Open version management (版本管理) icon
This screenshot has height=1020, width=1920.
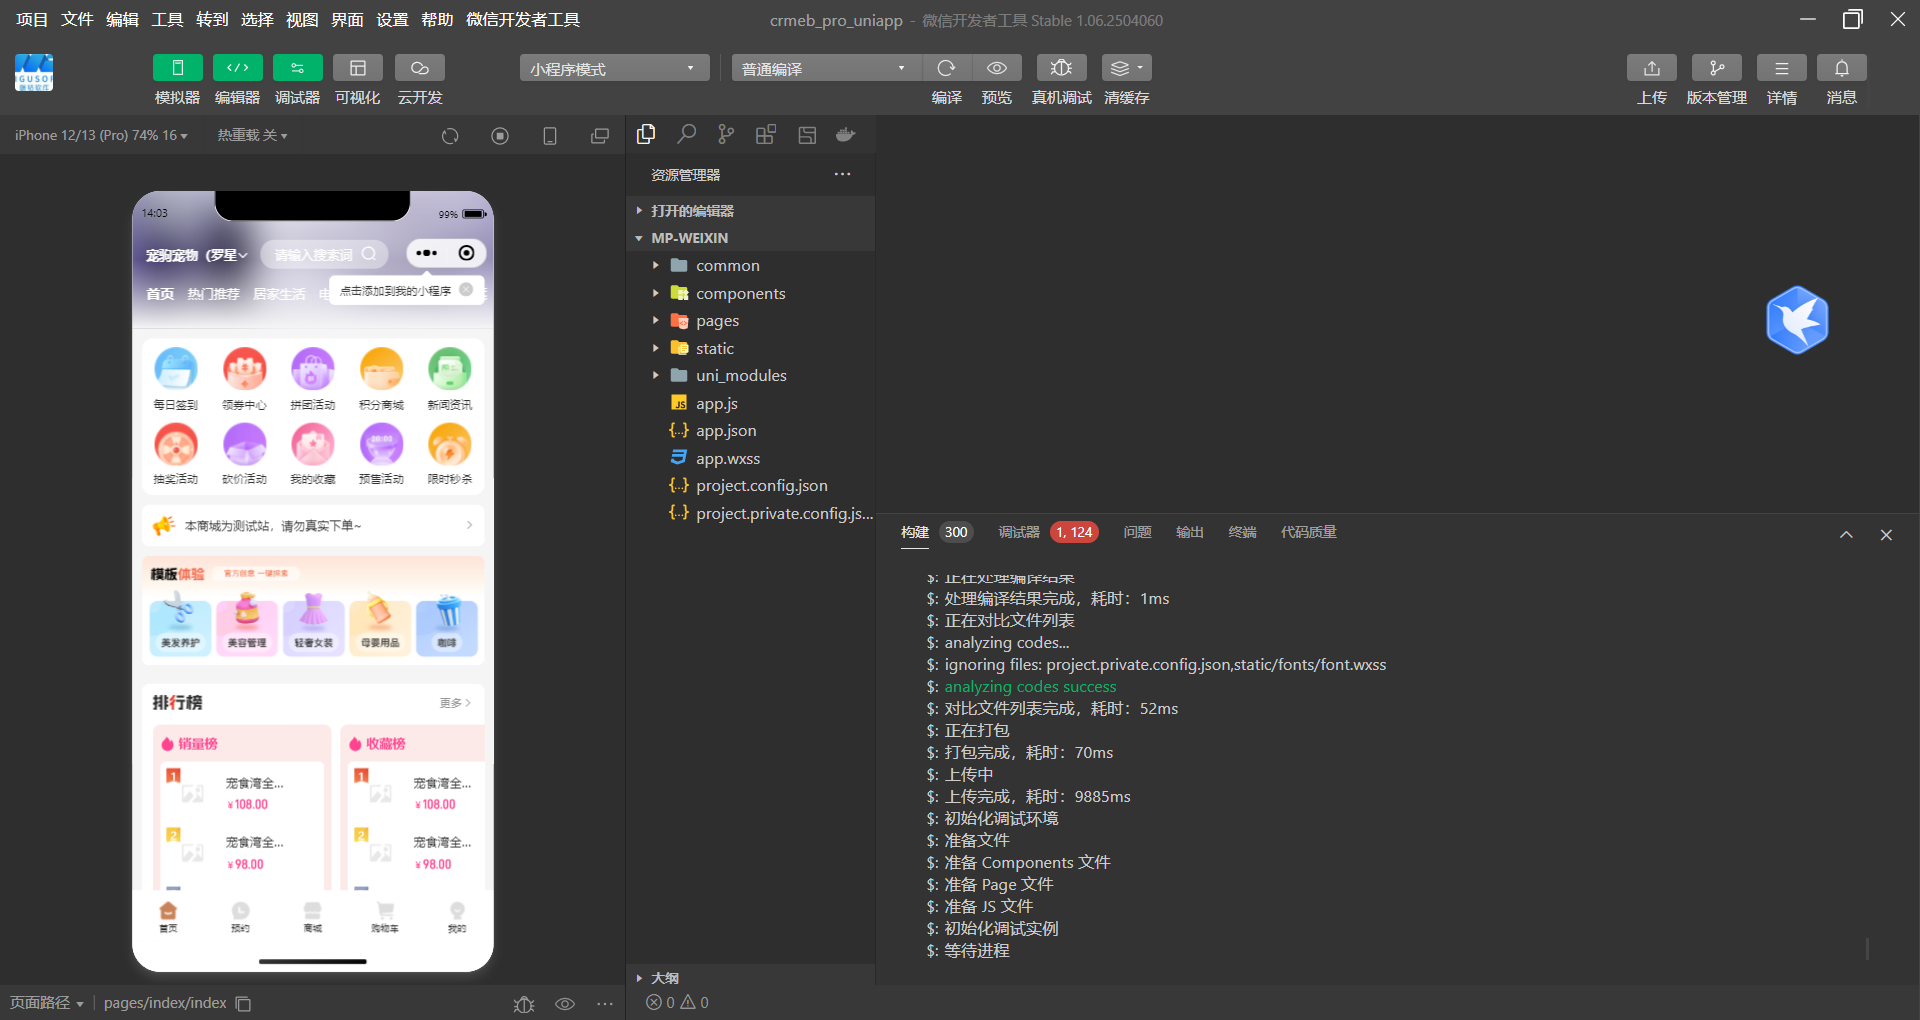pos(1716,68)
